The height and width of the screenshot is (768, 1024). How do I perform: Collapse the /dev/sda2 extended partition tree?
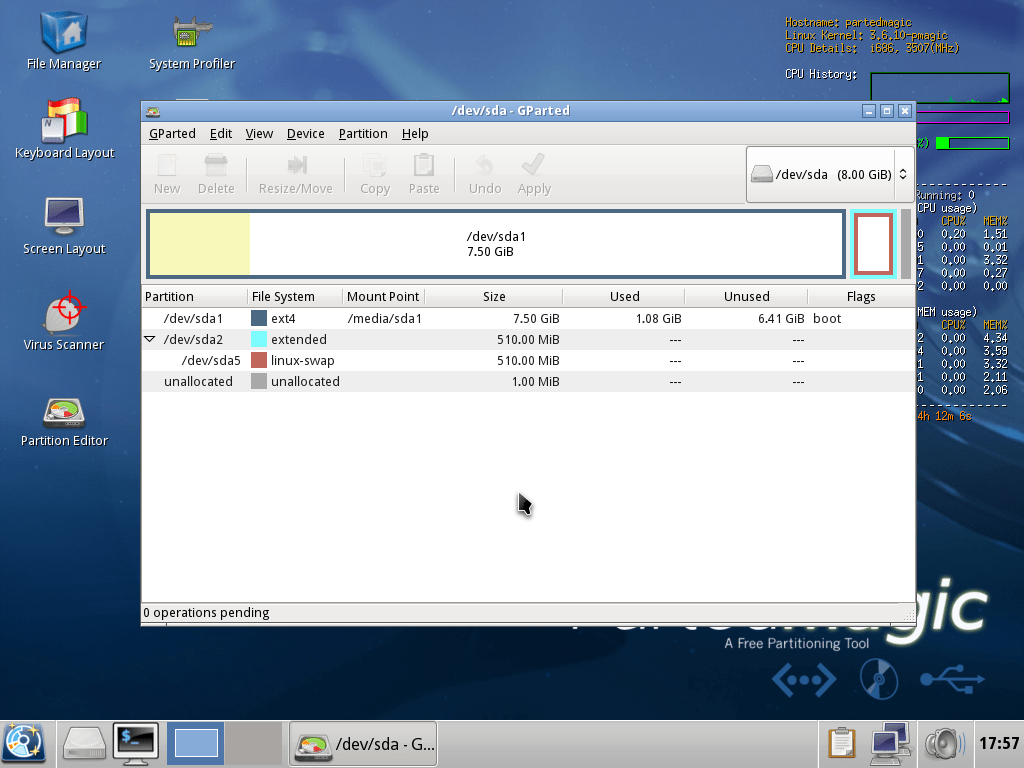(150, 339)
